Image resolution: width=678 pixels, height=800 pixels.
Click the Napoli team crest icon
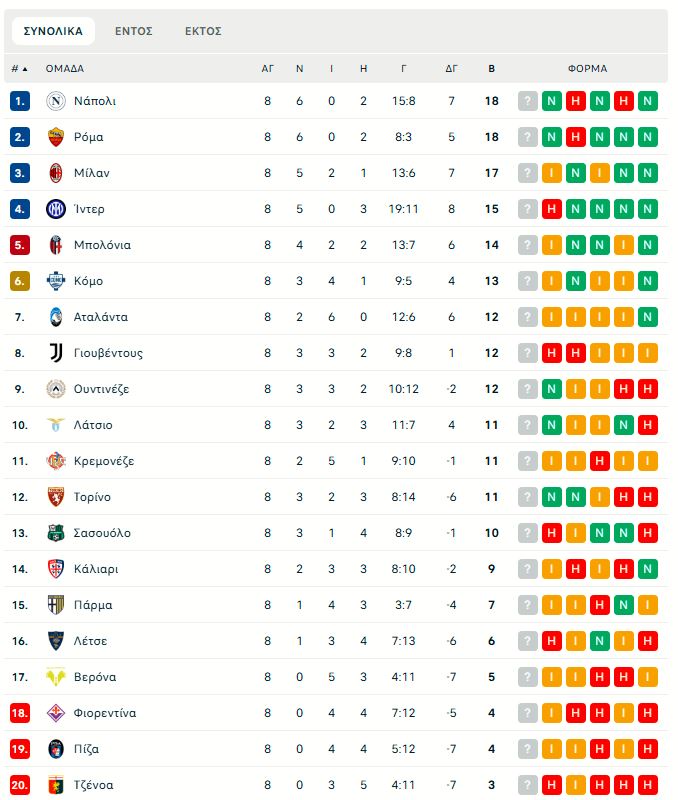pyautogui.click(x=55, y=101)
